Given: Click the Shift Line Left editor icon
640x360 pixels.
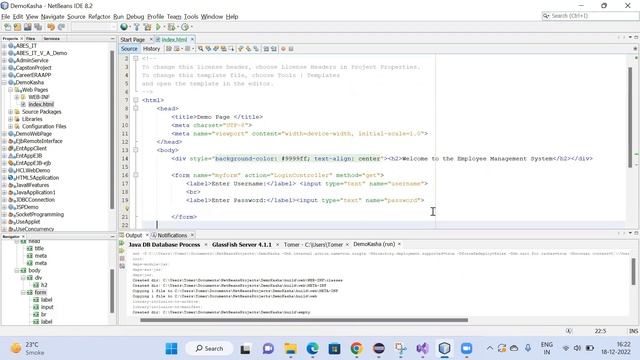Looking at the screenshot, I should 266,49.
